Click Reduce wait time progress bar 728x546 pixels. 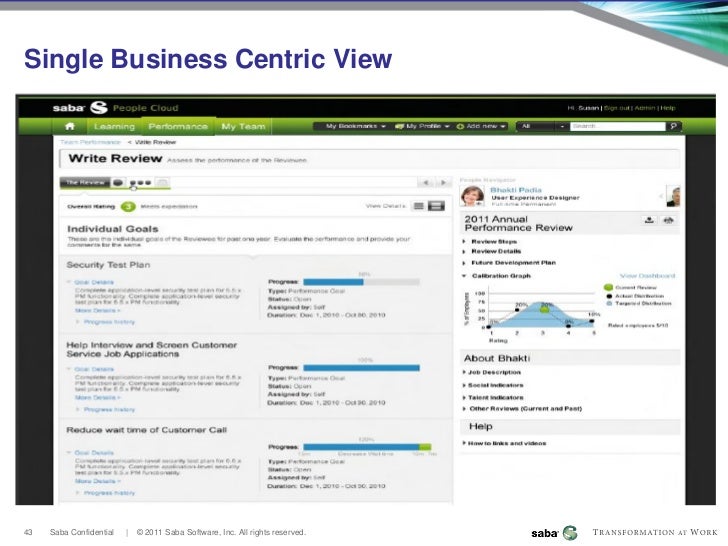(367, 447)
